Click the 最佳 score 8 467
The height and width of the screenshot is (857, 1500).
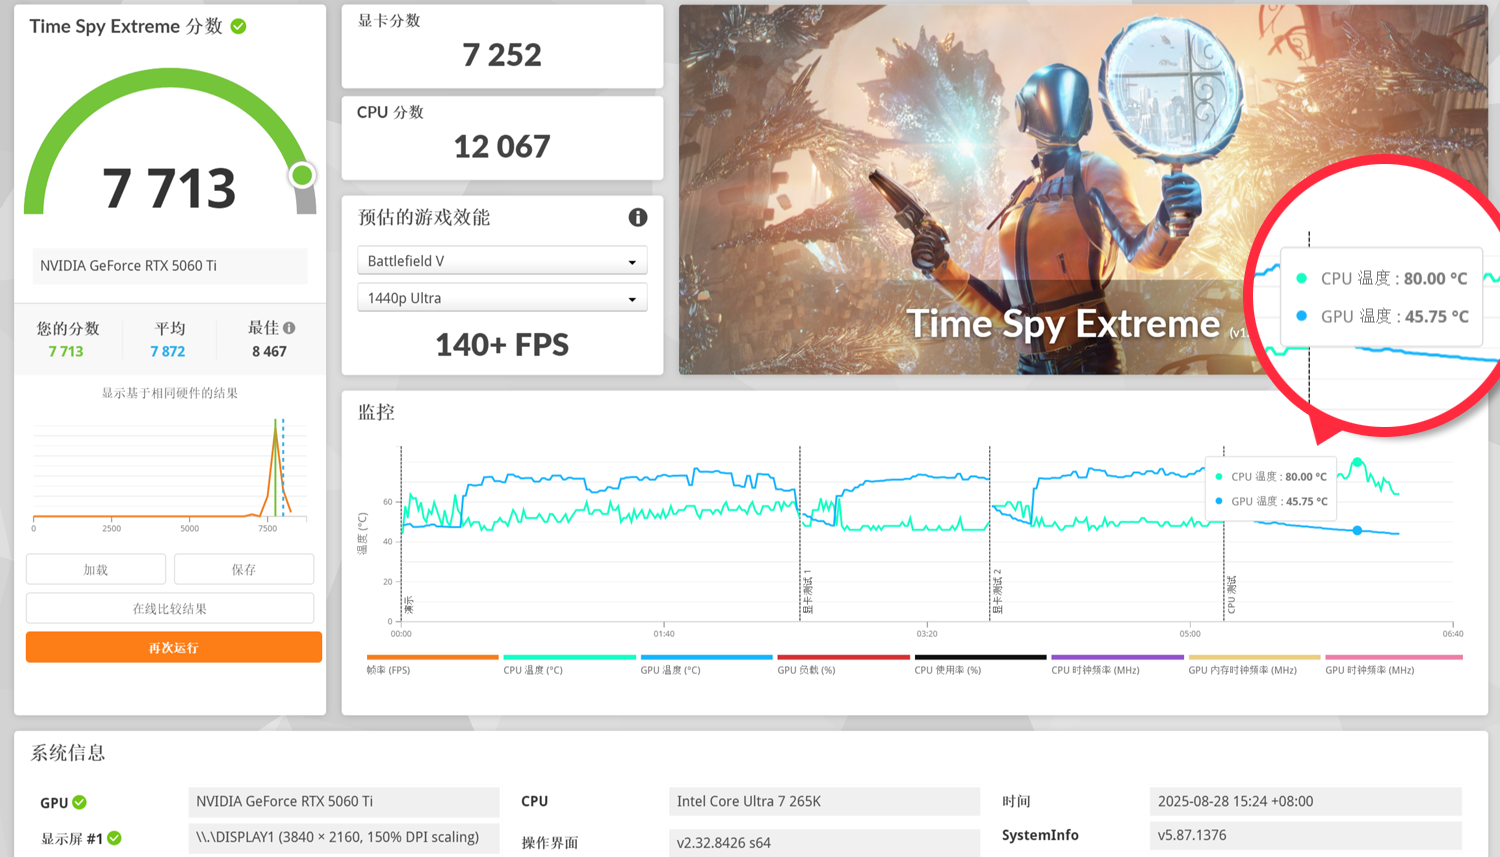[269, 351]
